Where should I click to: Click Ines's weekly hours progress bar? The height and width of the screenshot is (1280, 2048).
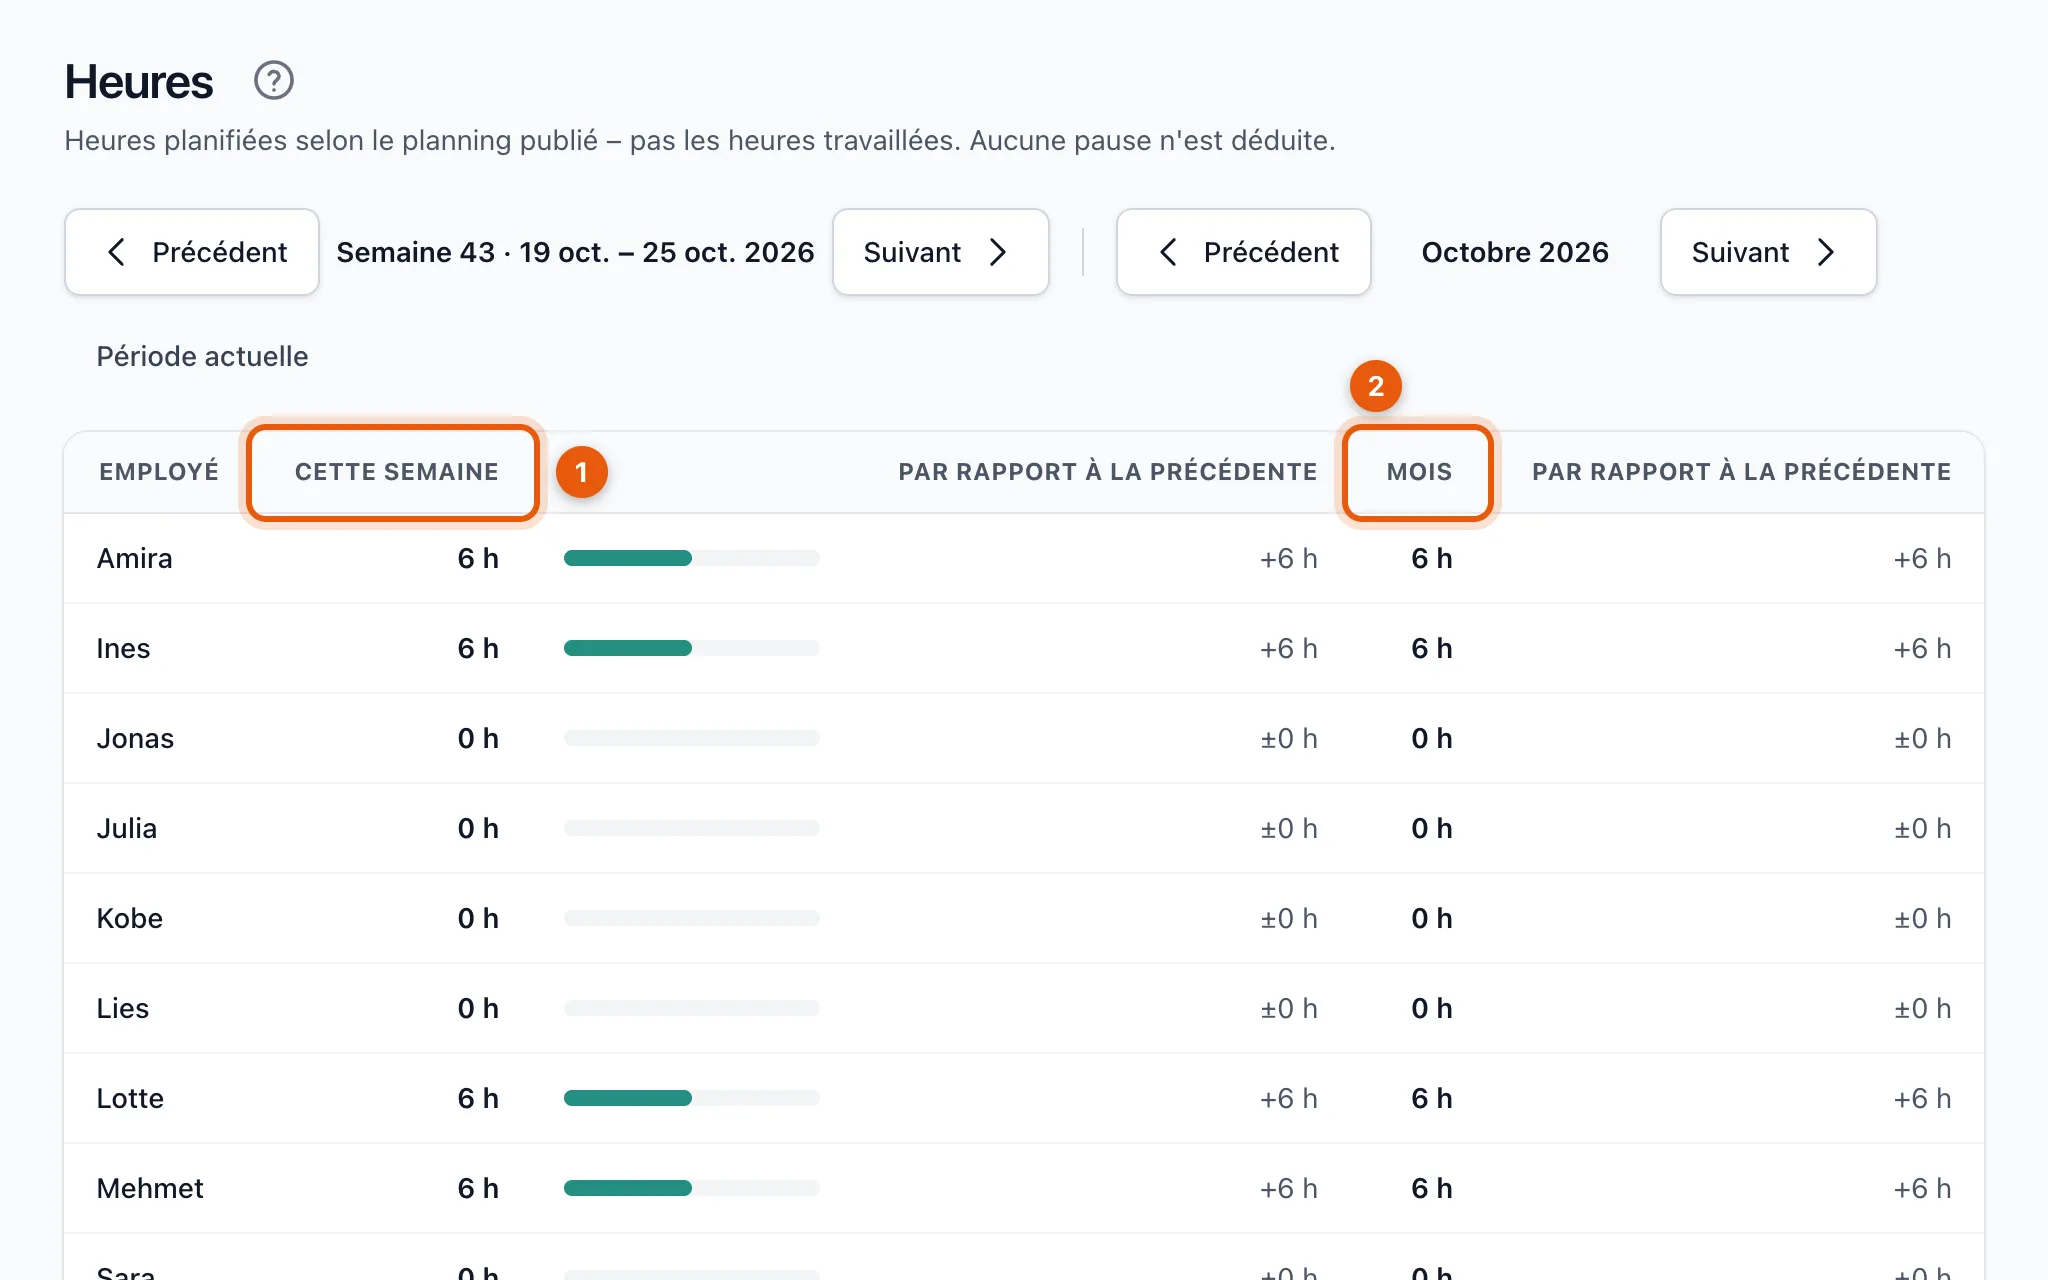click(692, 648)
